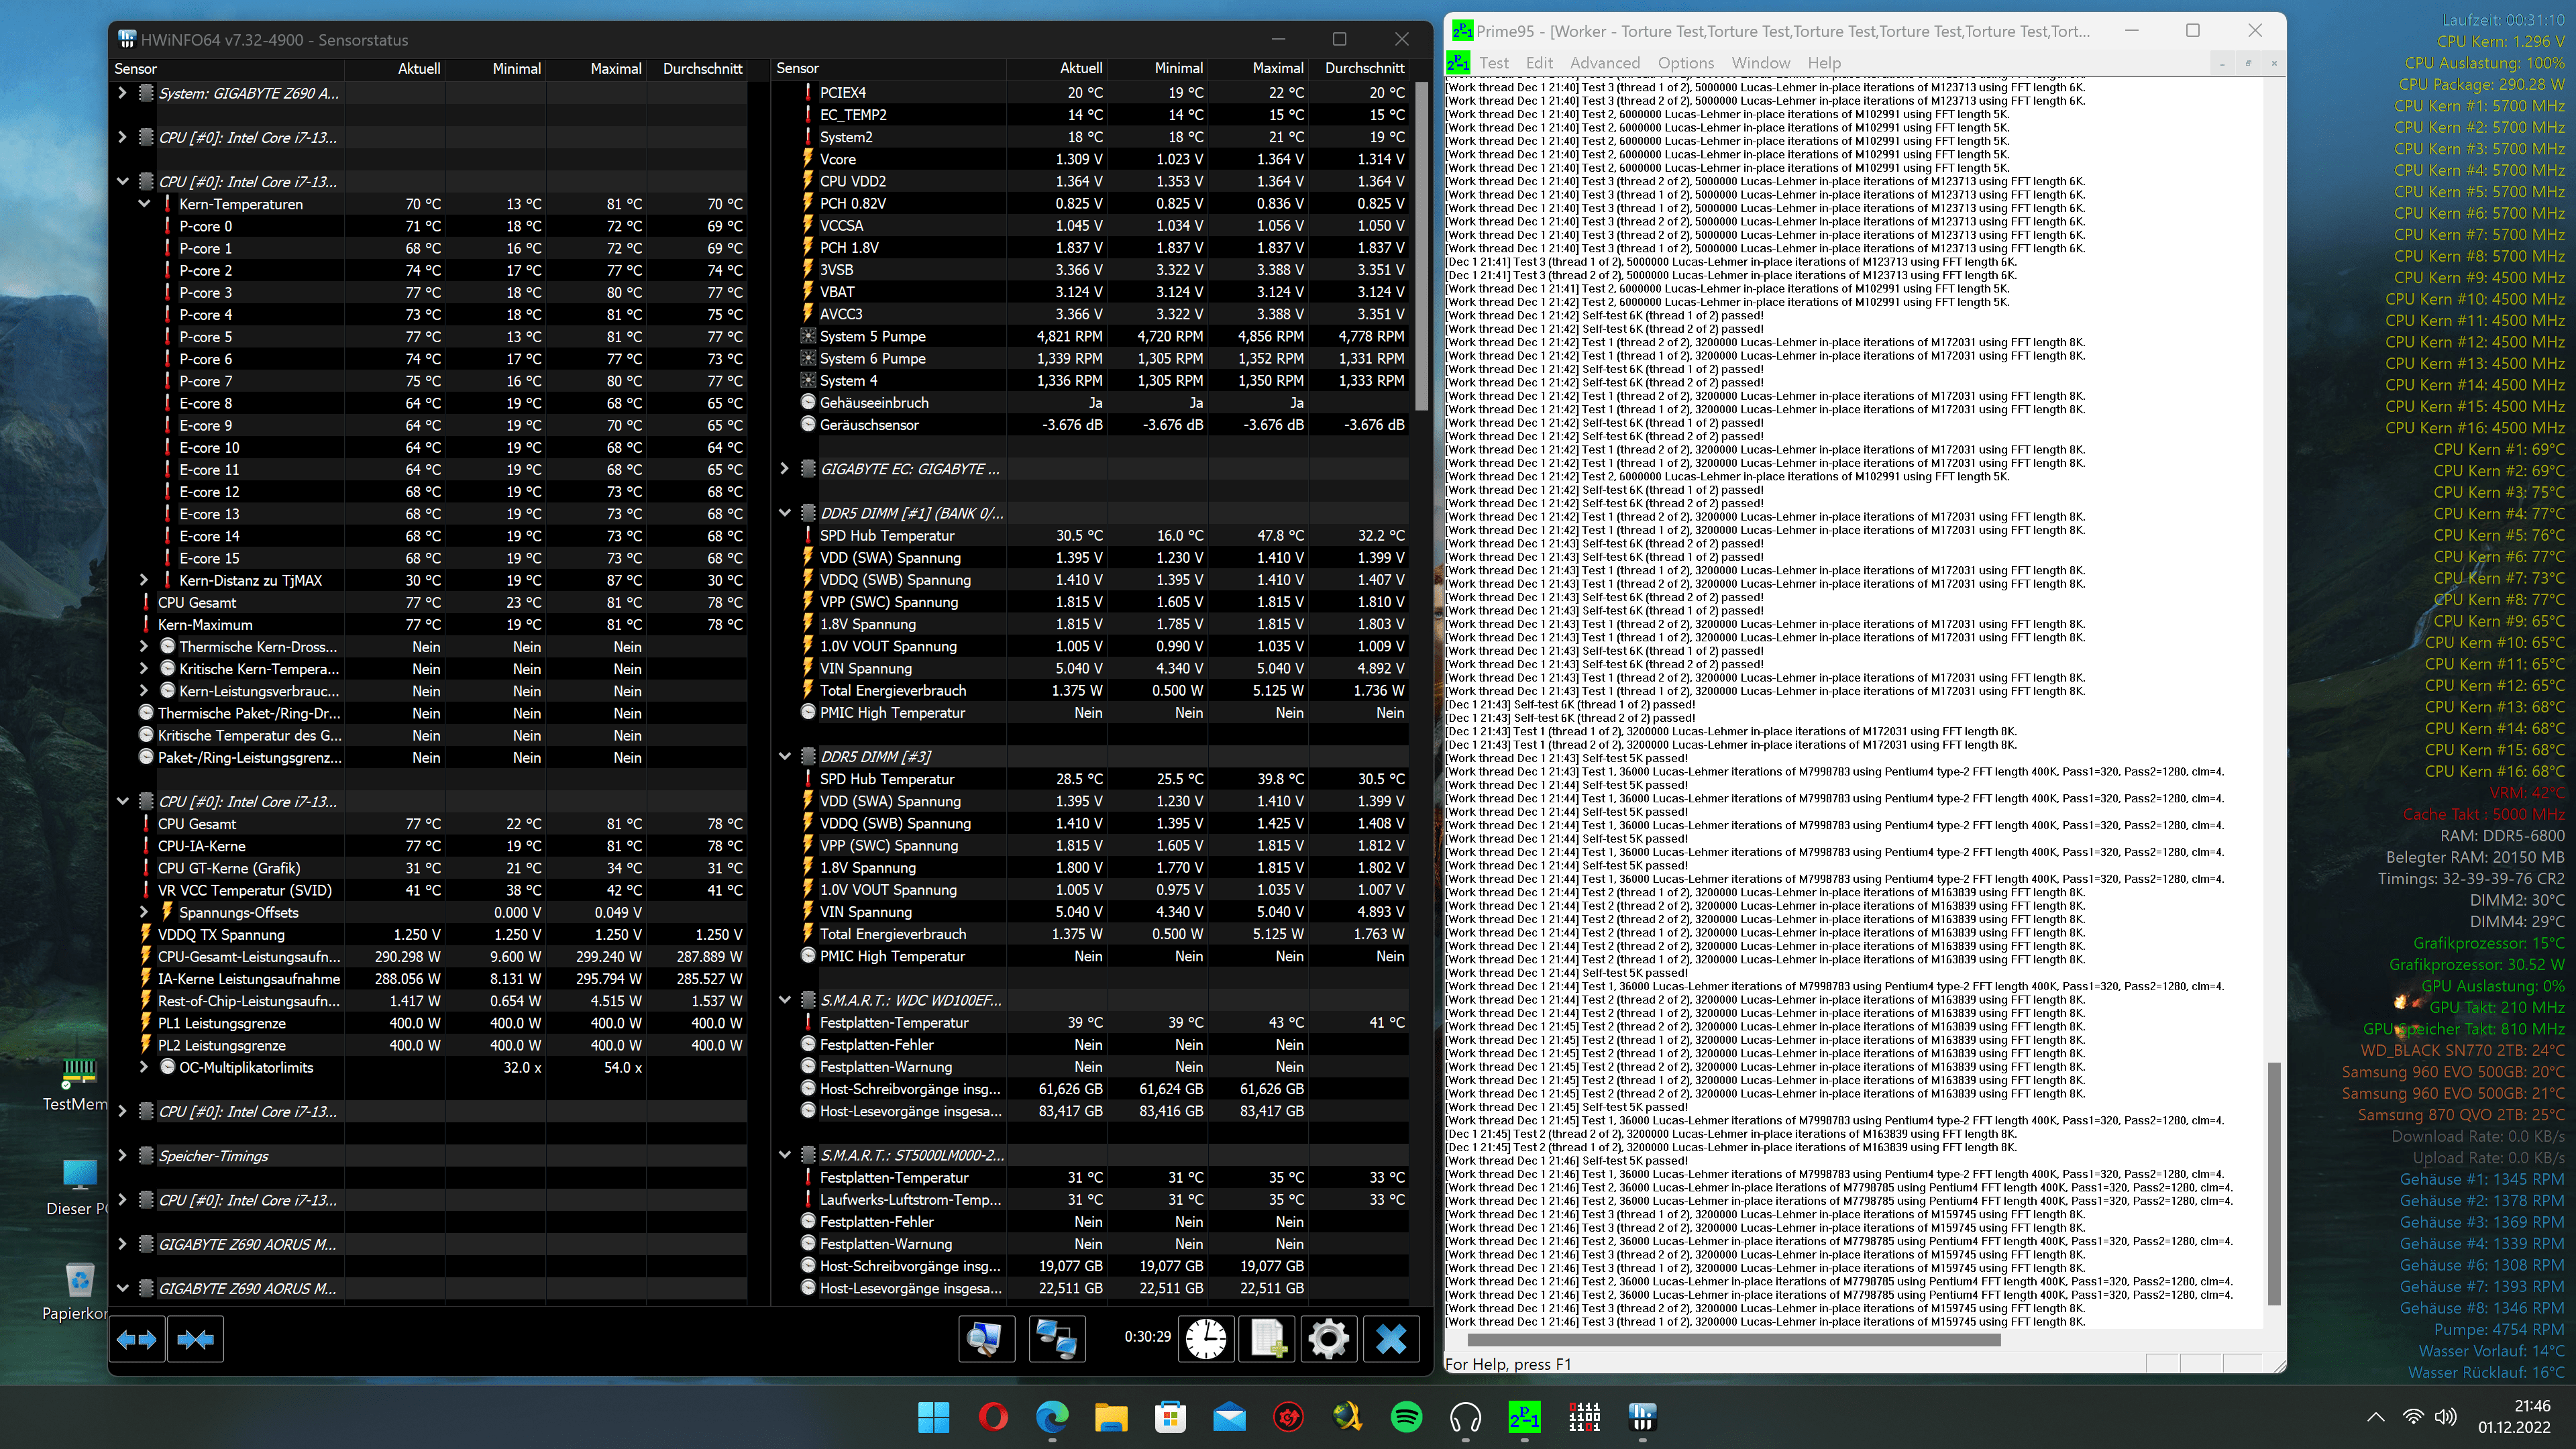Open the Options menu in Prime95

pos(1685,63)
